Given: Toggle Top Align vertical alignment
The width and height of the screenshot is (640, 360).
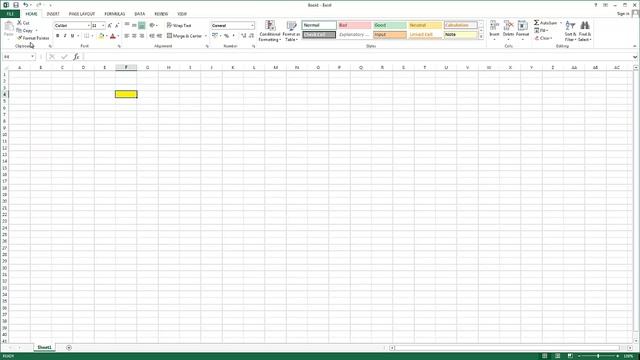Looking at the screenshot, I should tap(127, 25).
